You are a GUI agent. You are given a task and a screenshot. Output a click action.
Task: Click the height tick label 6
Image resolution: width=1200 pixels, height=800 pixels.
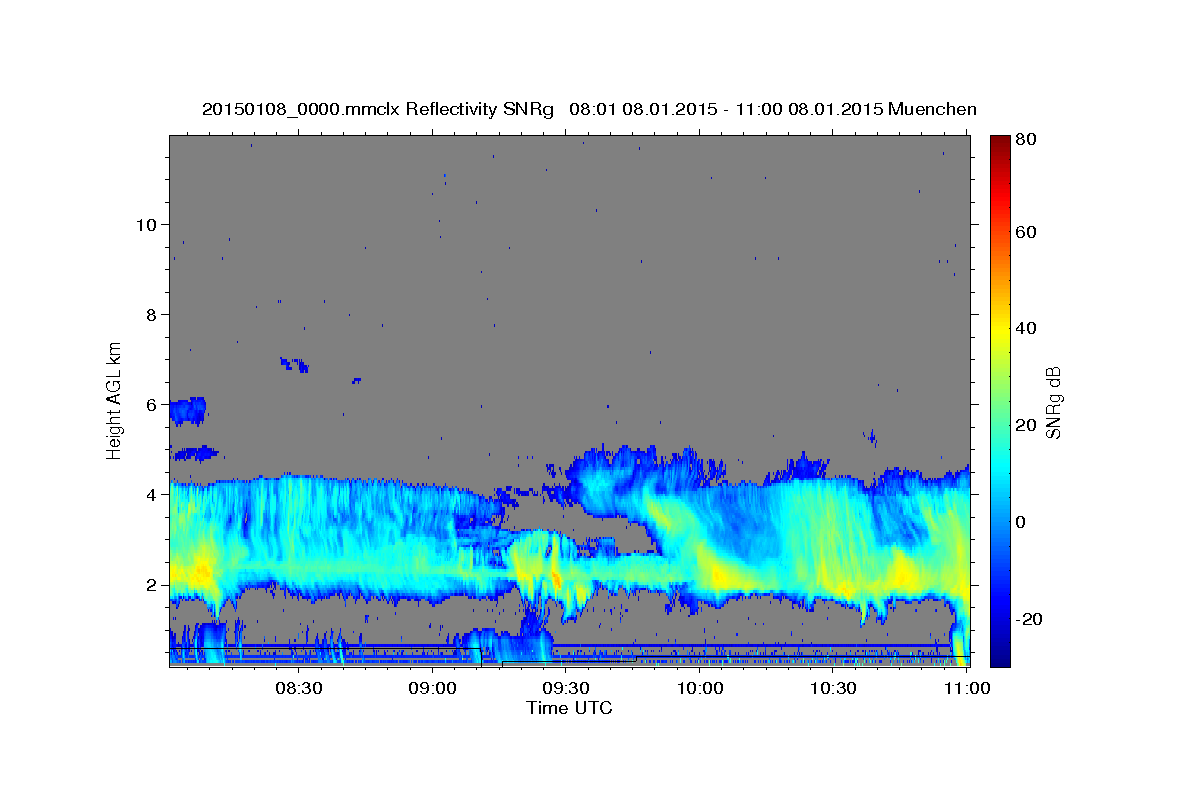click(150, 404)
